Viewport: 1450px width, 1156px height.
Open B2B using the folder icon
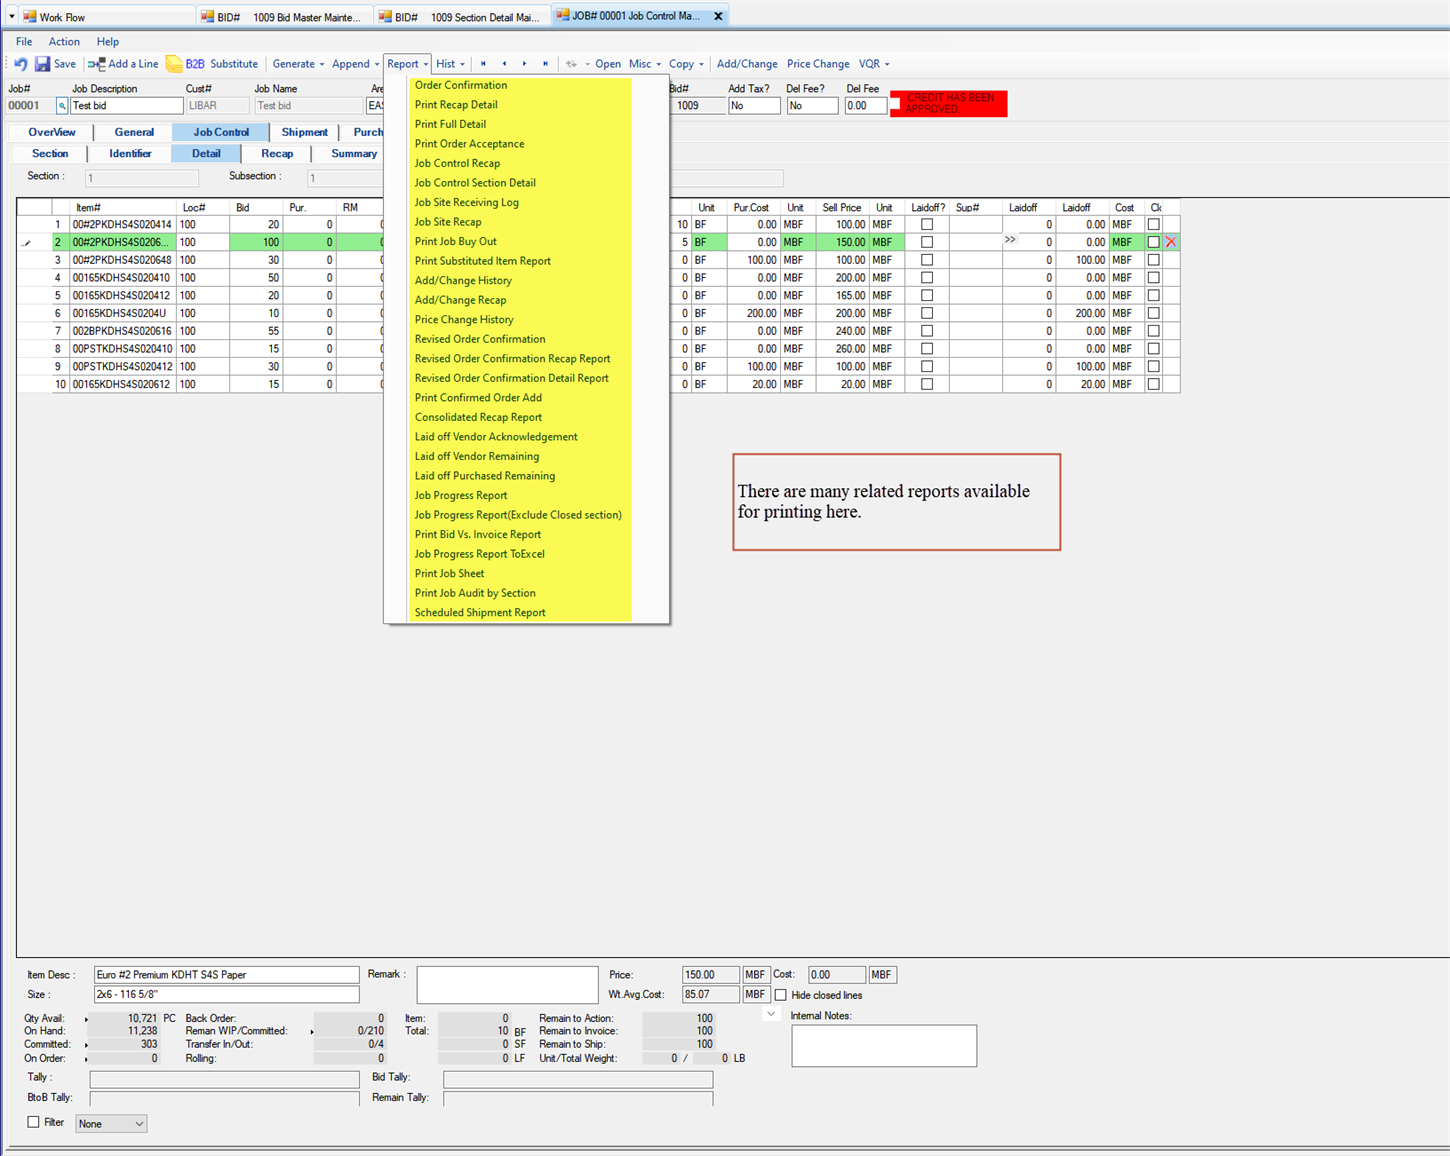coord(172,63)
